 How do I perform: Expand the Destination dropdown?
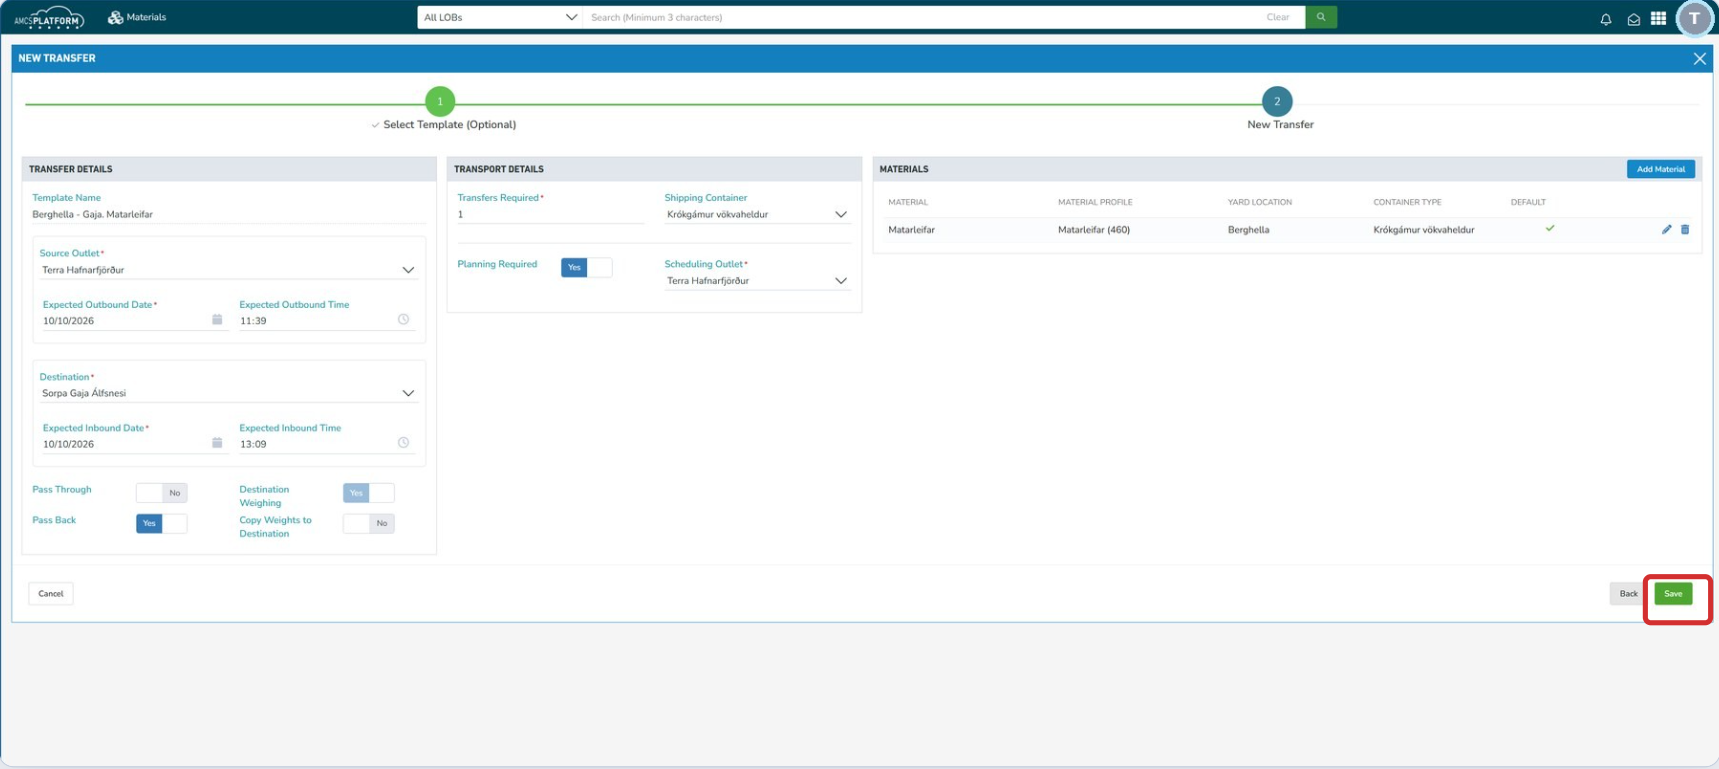(408, 393)
